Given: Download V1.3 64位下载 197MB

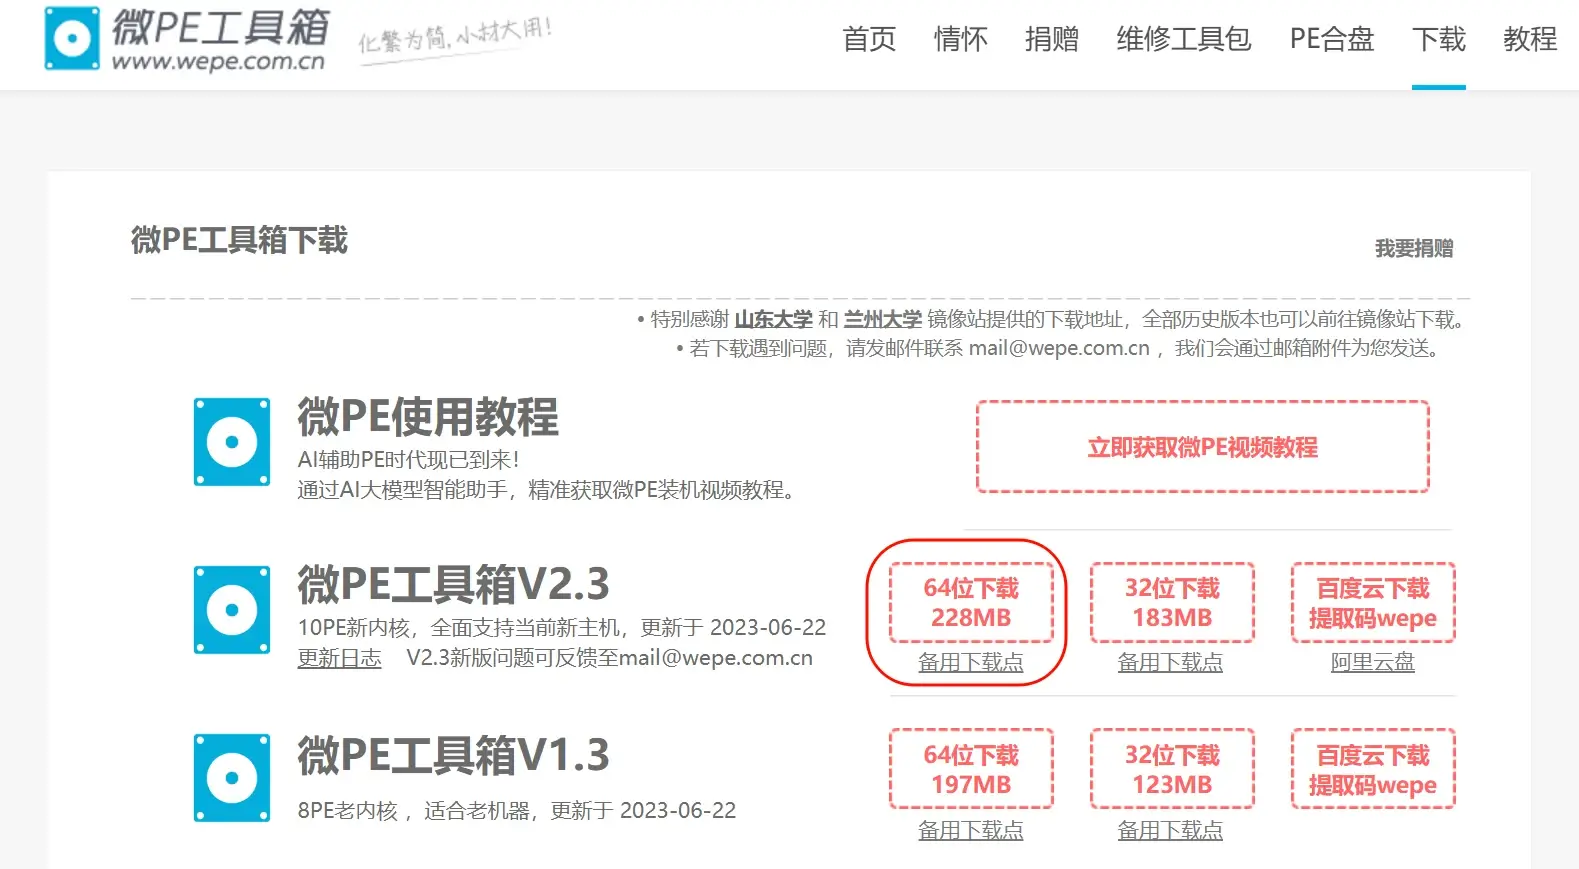Looking at the screenshot, I should pos(971,769).
